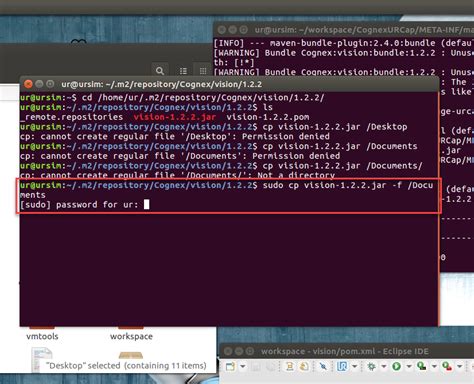Maximize the background CognexURCap terminal
Image resolution: width=474 pixels, height=384 pixels.
coord(244,30)
